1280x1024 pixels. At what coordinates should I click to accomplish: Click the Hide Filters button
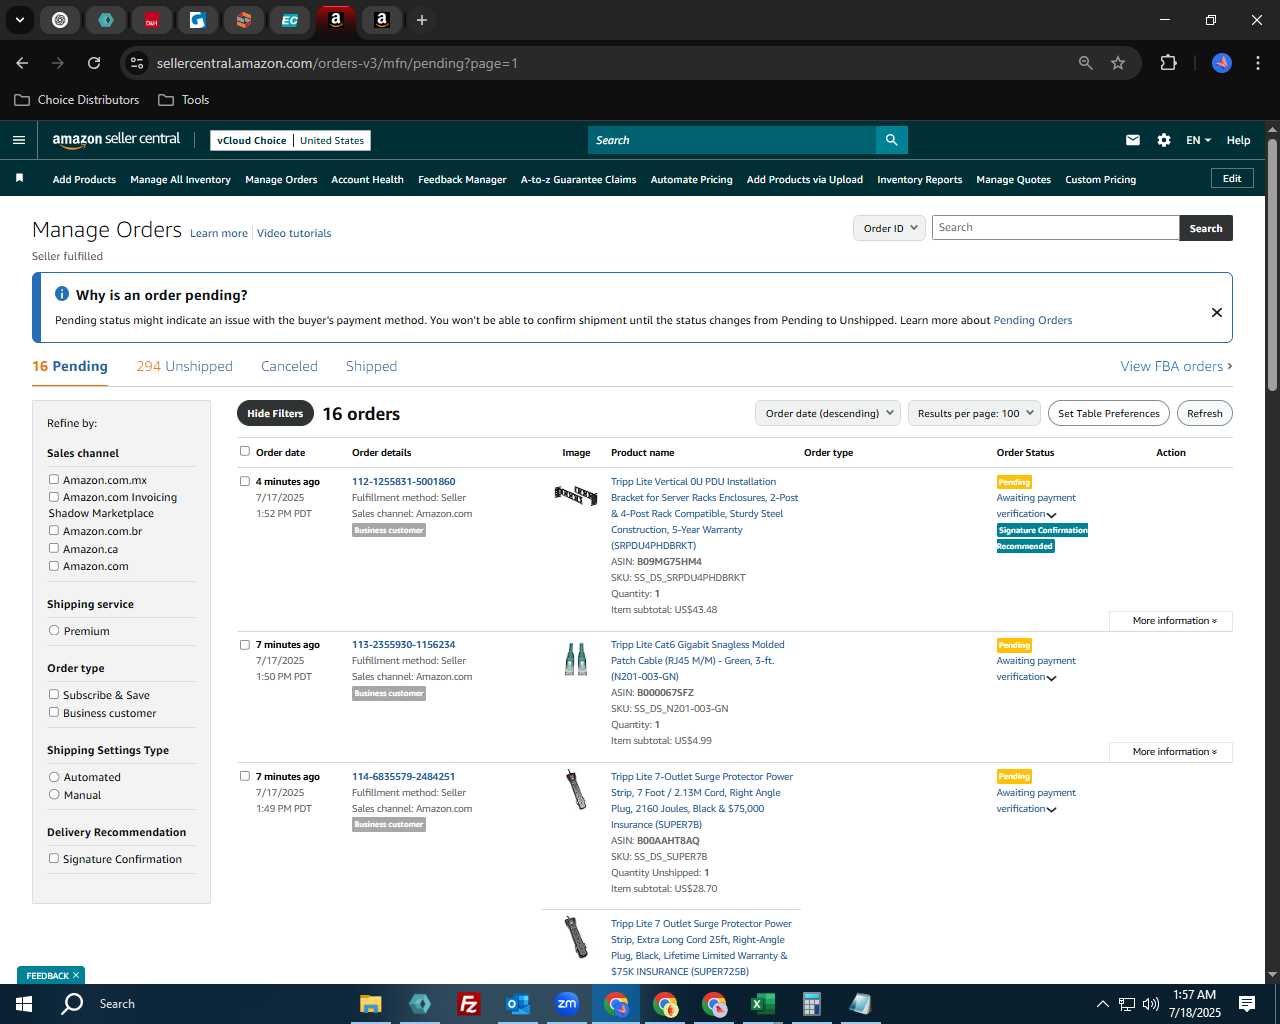tap(275, 413)
